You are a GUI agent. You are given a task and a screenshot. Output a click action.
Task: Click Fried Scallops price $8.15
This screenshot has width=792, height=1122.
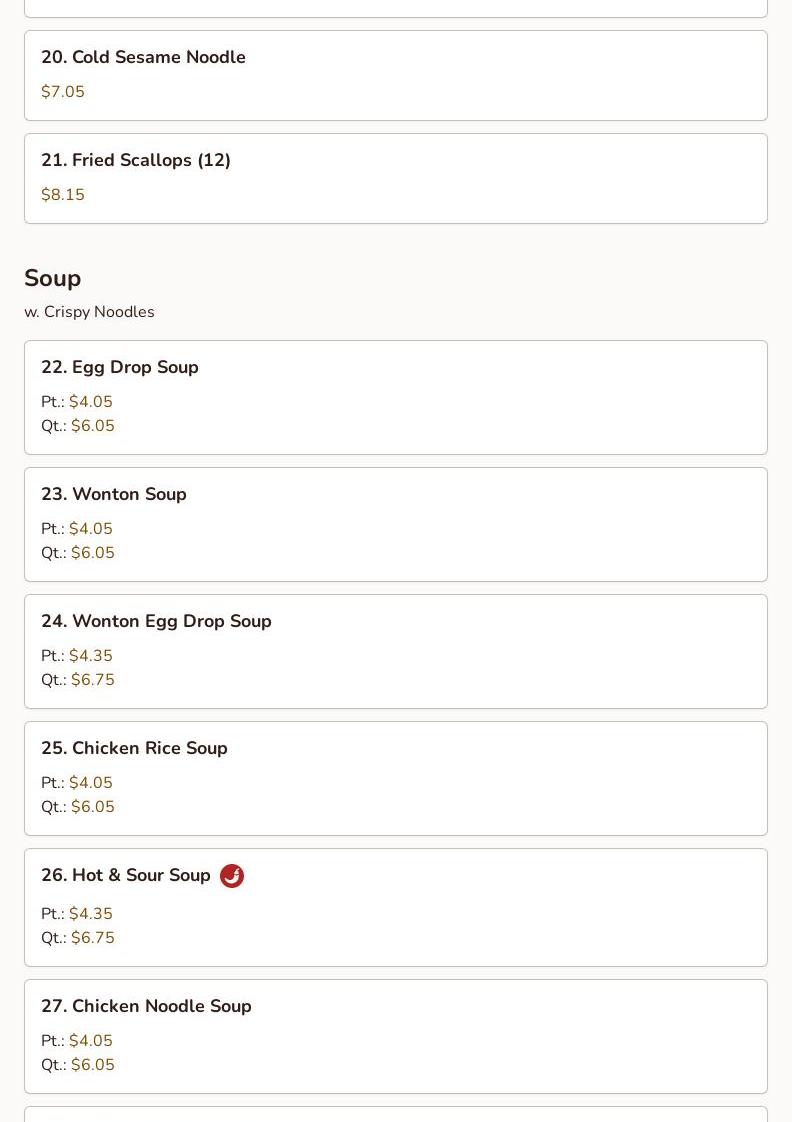coord(63,195)
